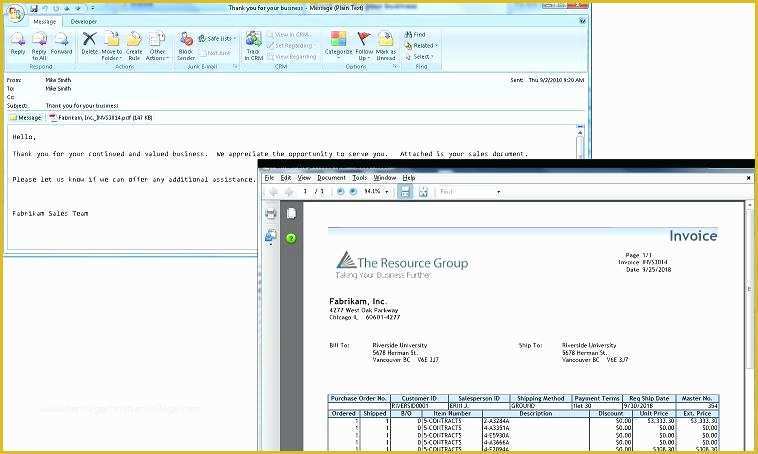Click the Find text field in PDF toolbar

click(x=466, y=192)
